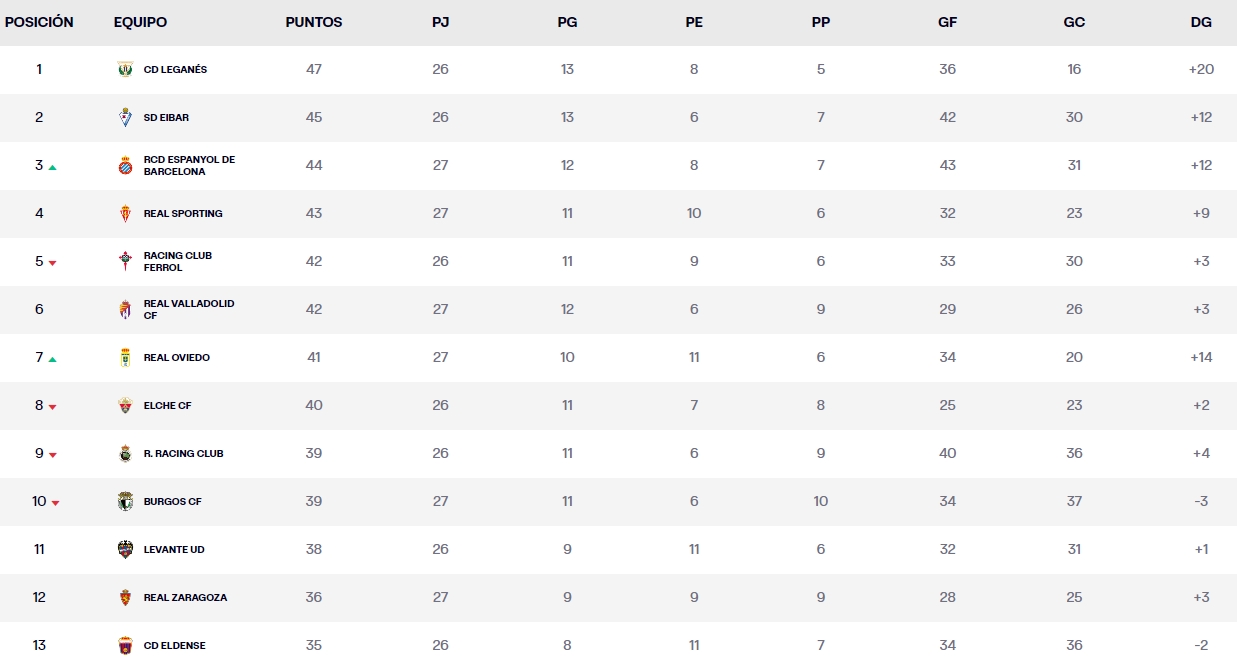This screenshot has width=1237, height=670.
Task: Click the GF column header
Action: click(x=947, y=22)
